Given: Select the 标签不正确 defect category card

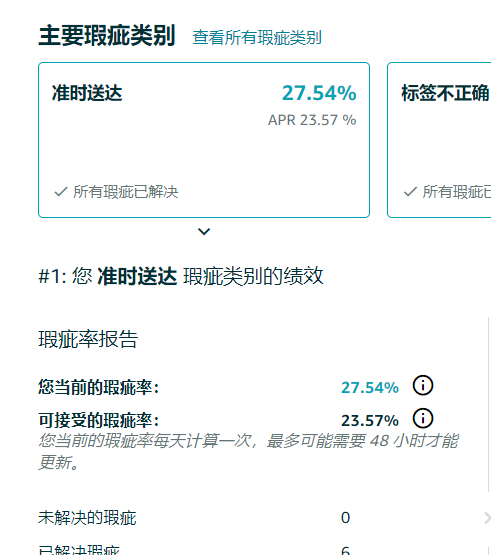Looking at the screenshot, I should tap(439, 140).
